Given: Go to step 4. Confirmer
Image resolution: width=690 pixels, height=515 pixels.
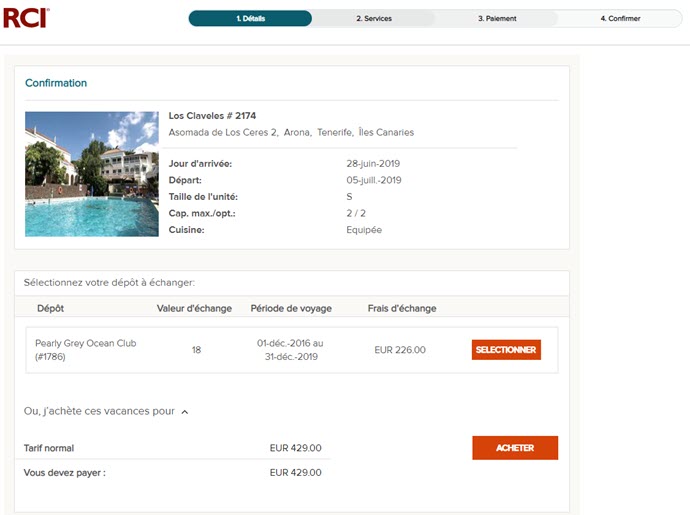Looking at the screenshot, I should [620, 18].
